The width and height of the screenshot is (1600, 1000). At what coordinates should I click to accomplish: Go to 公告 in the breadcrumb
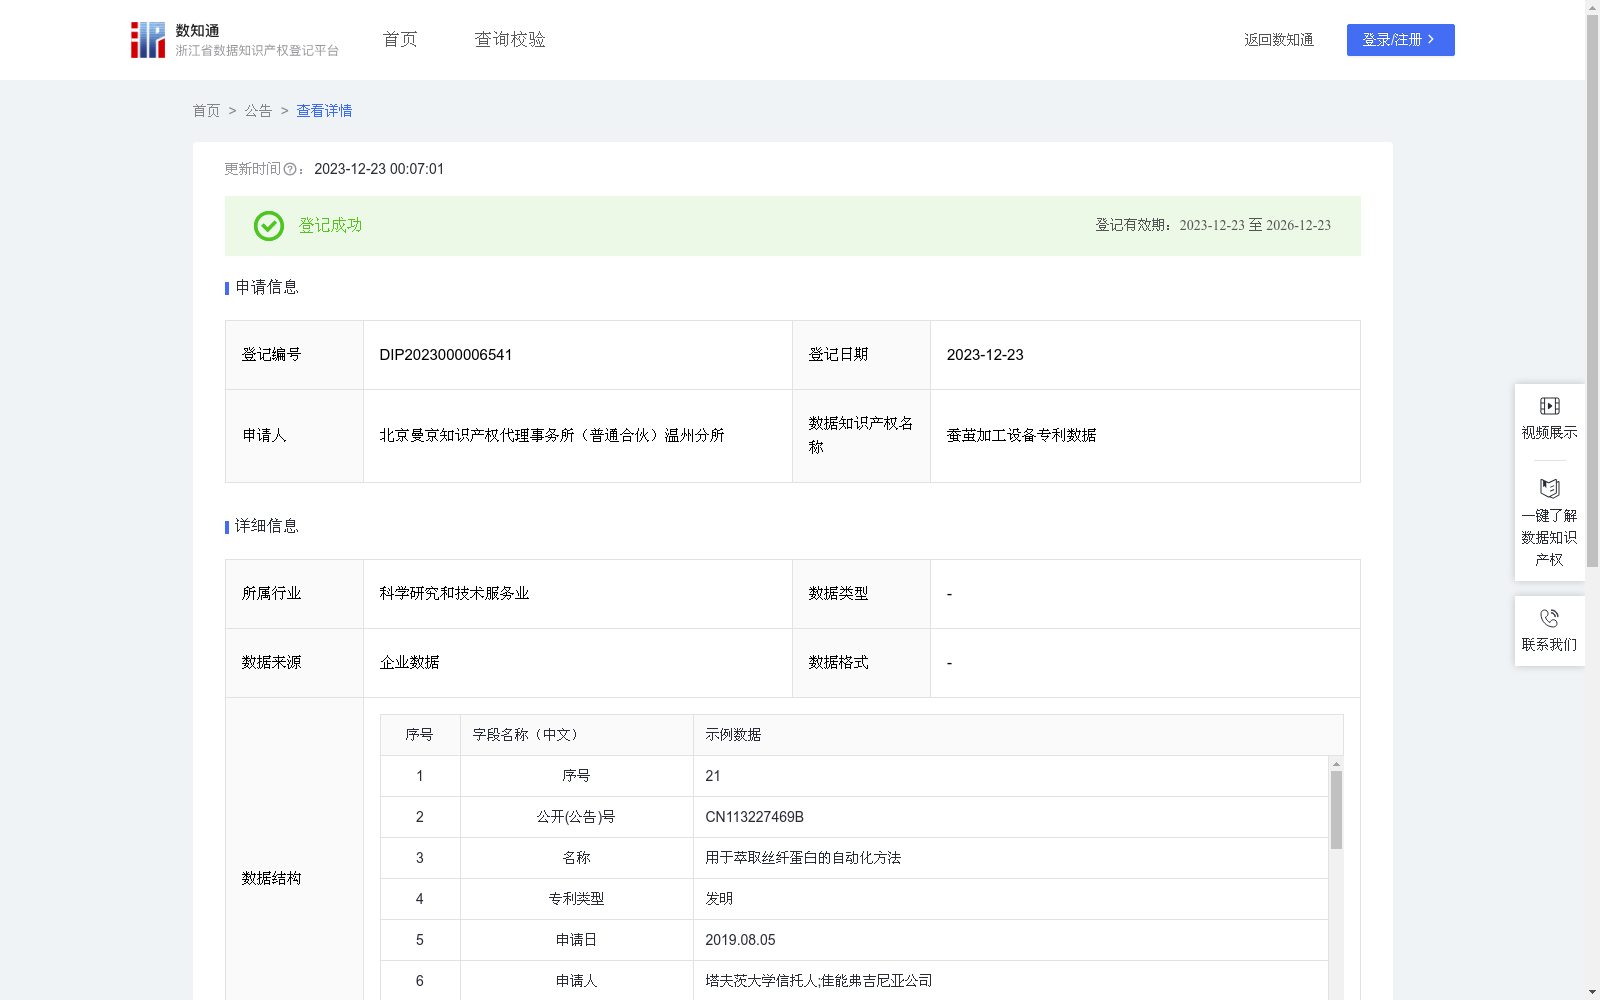(258, 111)
